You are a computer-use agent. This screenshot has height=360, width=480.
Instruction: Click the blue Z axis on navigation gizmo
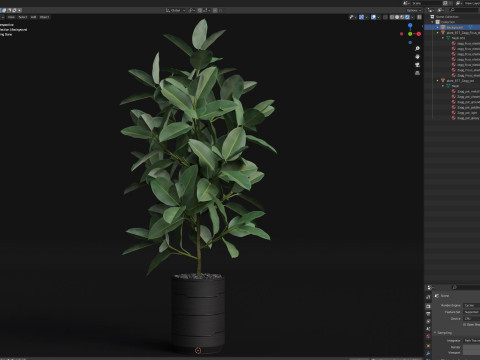point(410,25)
